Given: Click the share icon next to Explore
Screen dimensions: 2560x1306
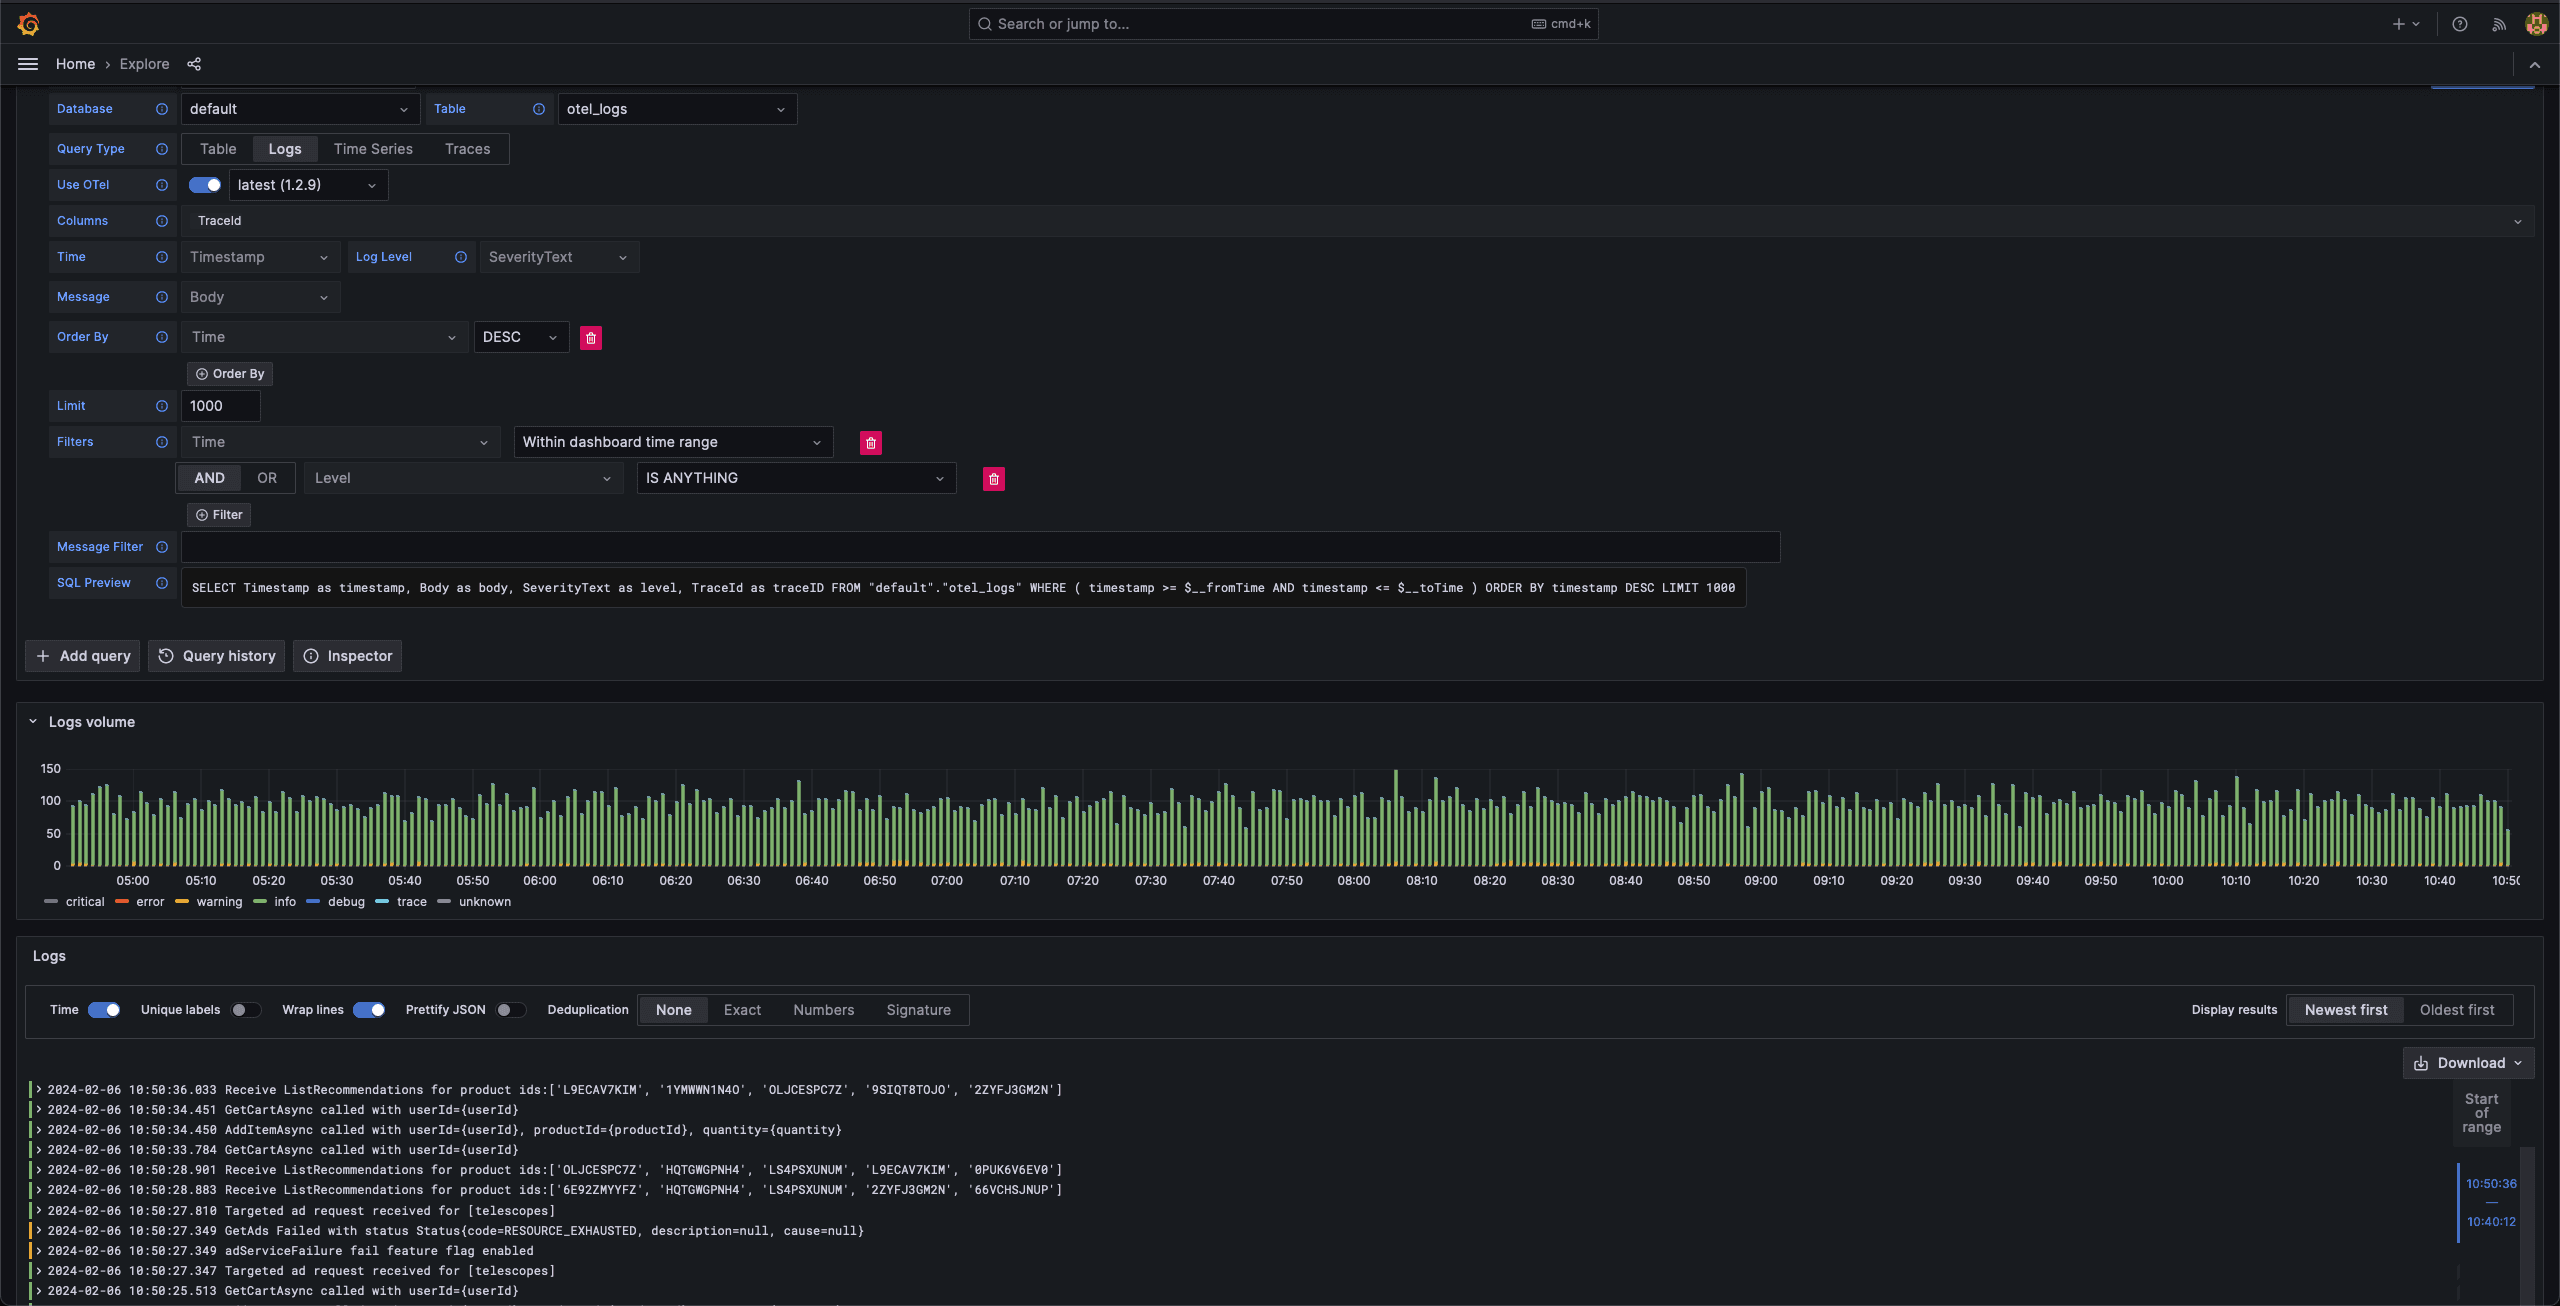Looking at the screenshot, I should (194, 64).
